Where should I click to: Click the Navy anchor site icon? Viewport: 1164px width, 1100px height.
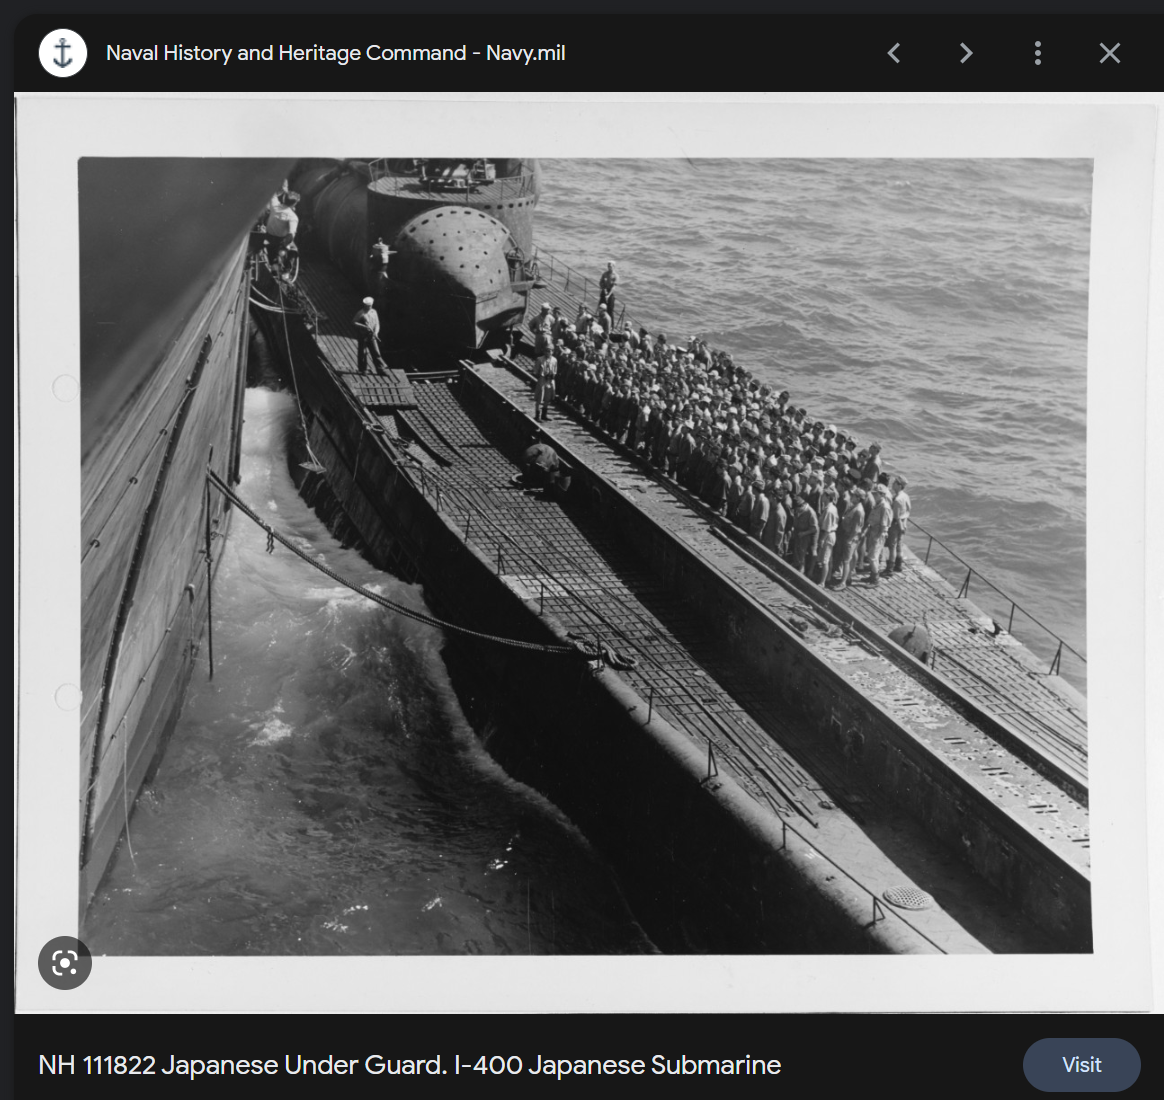(63, 53)
